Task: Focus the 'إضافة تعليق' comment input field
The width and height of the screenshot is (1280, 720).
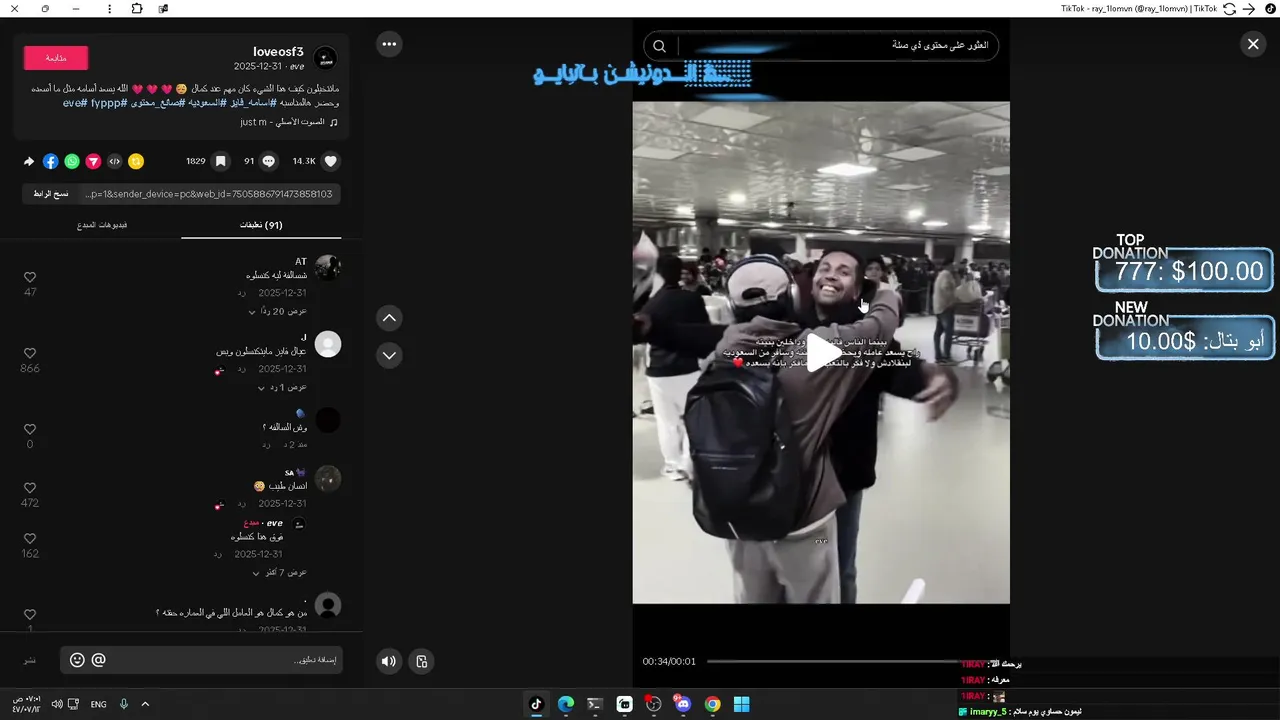Action: tap(222, 660)
